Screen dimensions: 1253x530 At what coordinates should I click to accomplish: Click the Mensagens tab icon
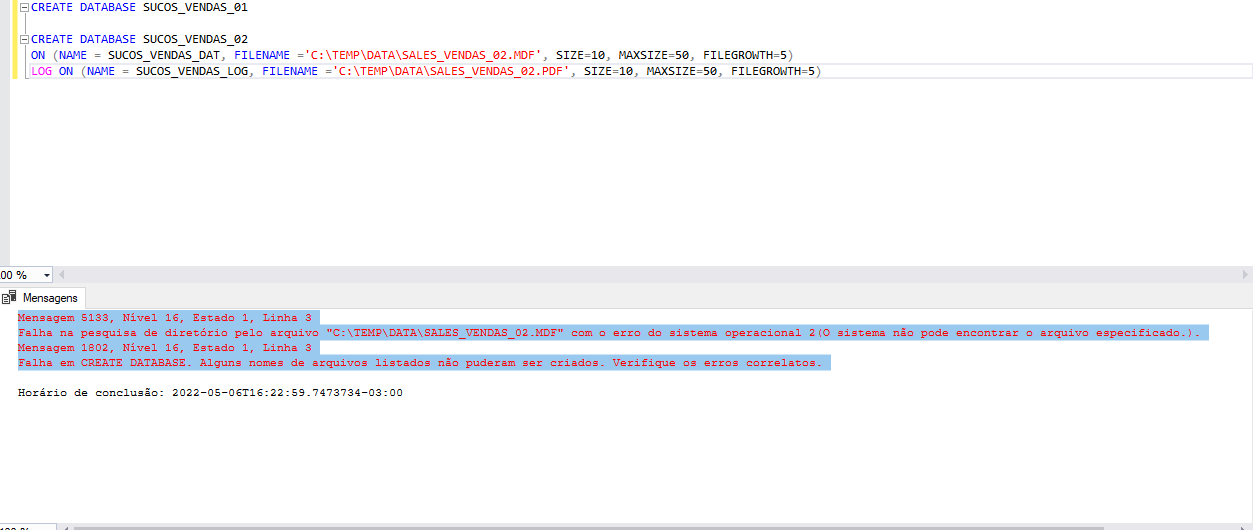(x=10, y=298)
